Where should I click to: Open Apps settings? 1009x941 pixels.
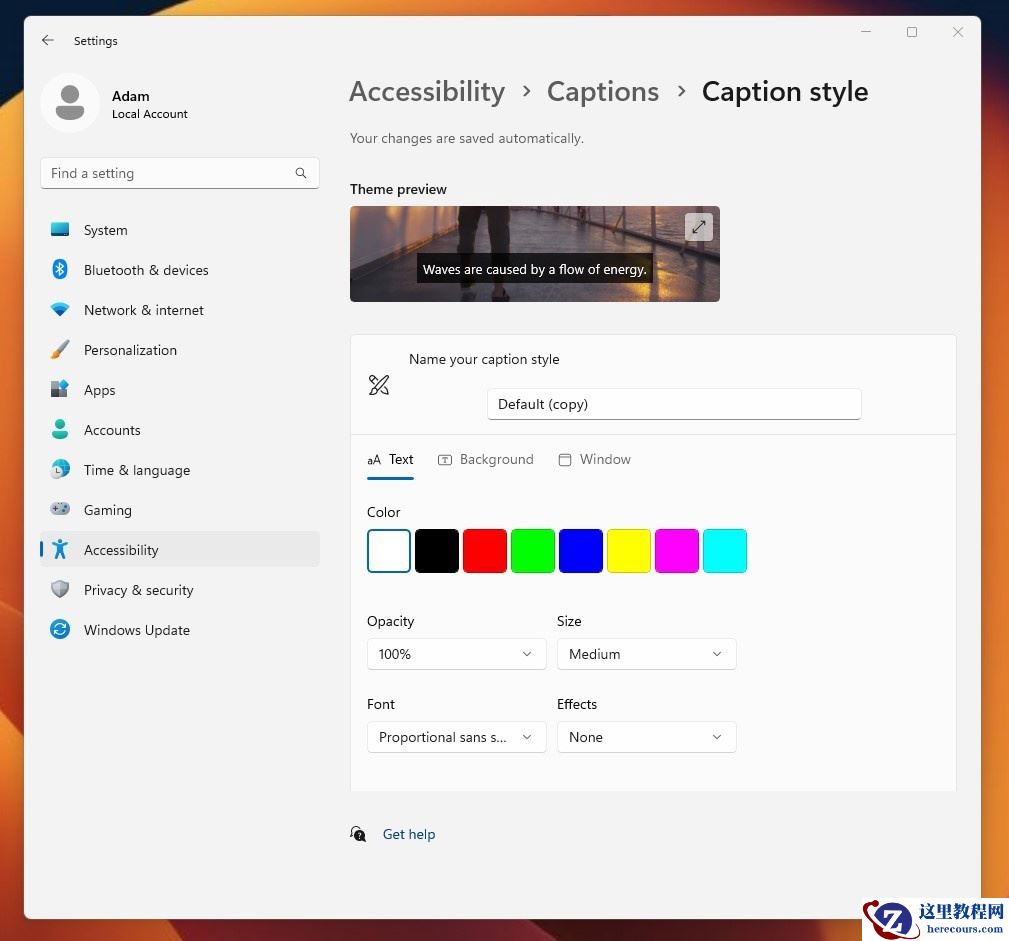pyautogui.click(x=99, y=390)
